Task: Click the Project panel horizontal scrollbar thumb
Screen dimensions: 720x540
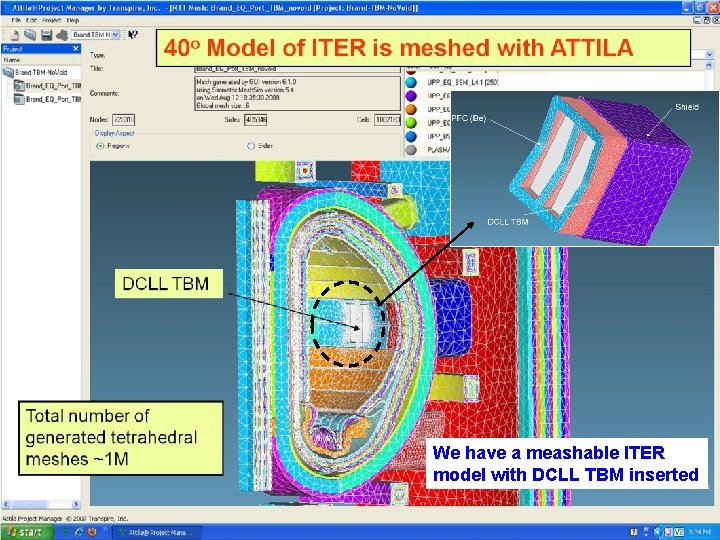Action: (28, 504)
